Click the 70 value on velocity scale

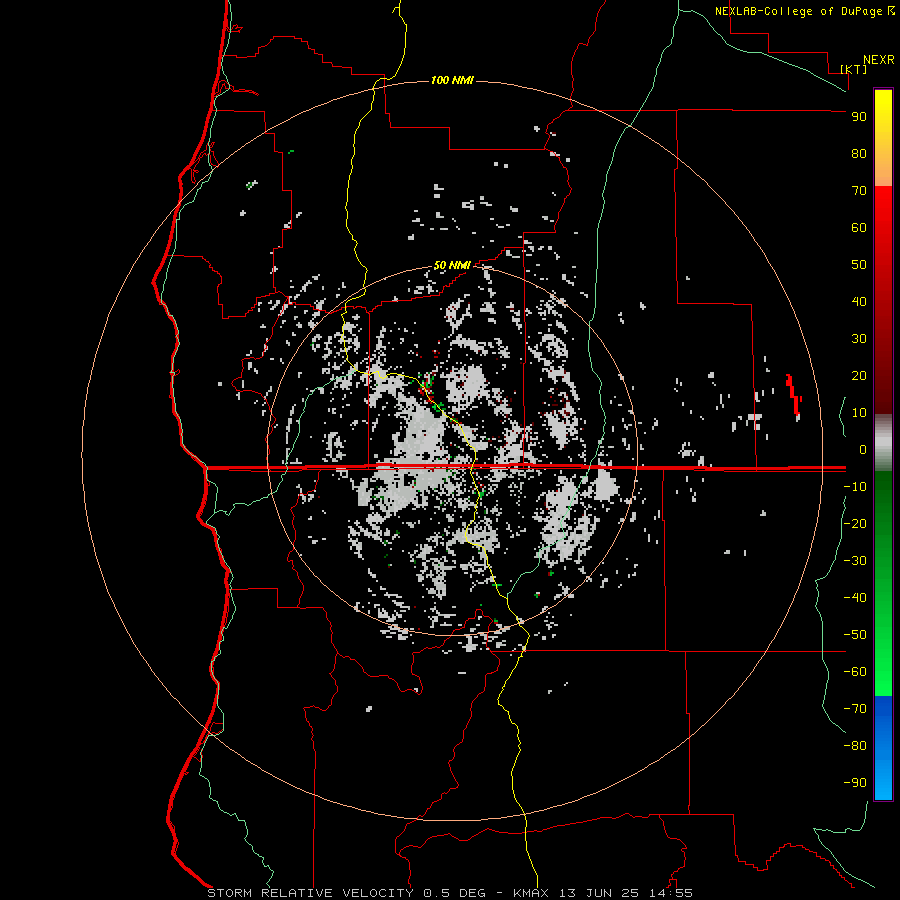click(859, 191)
